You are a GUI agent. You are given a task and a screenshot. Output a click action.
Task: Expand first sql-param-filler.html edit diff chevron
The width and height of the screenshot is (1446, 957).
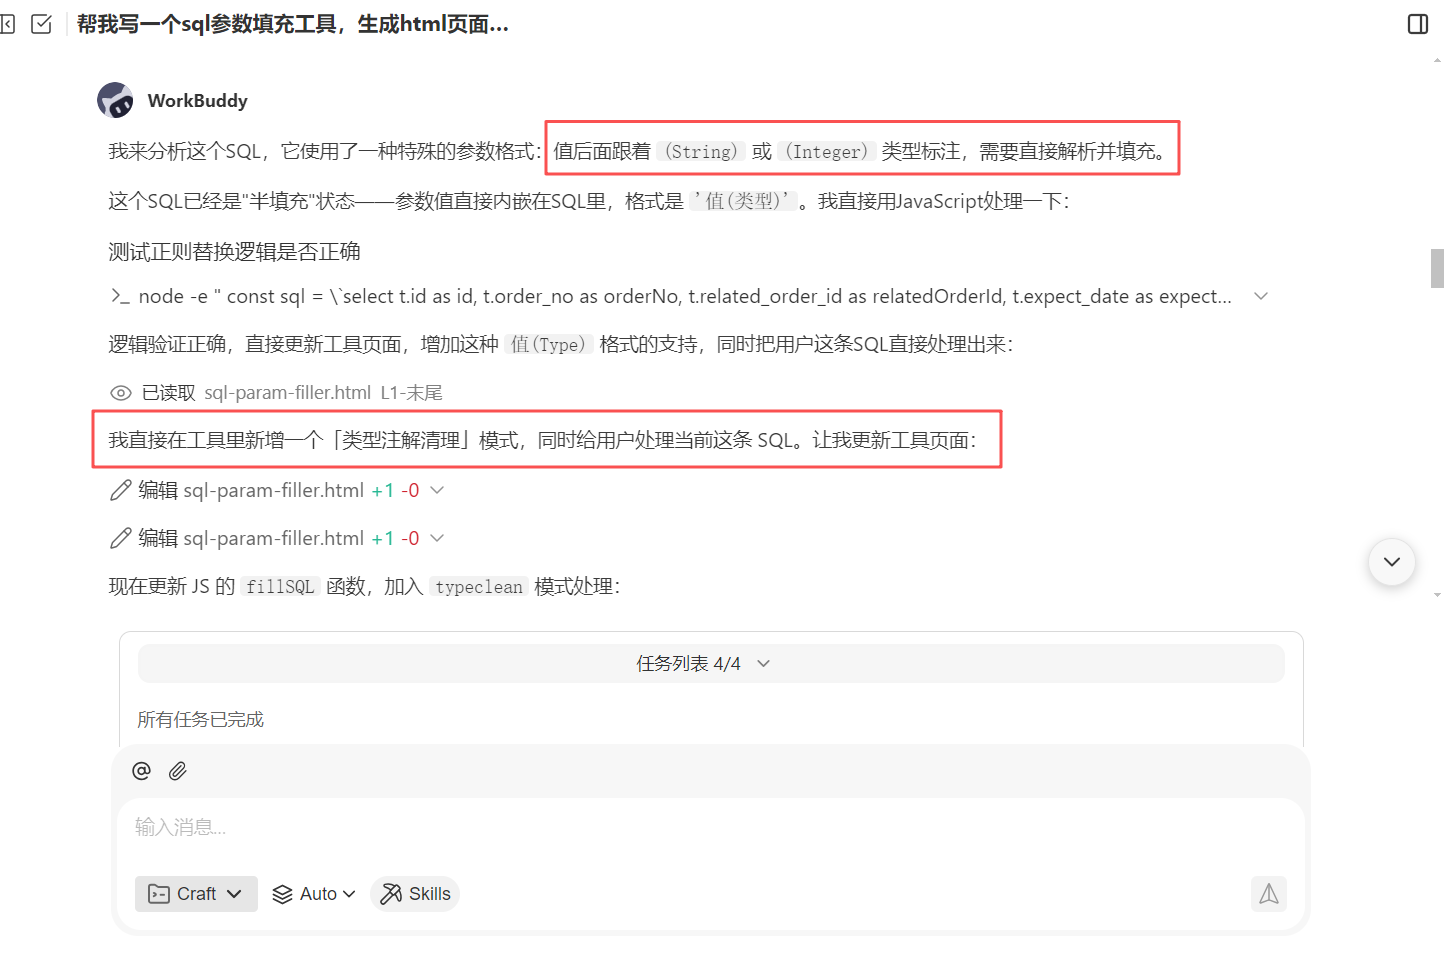(x=437, y=490)
